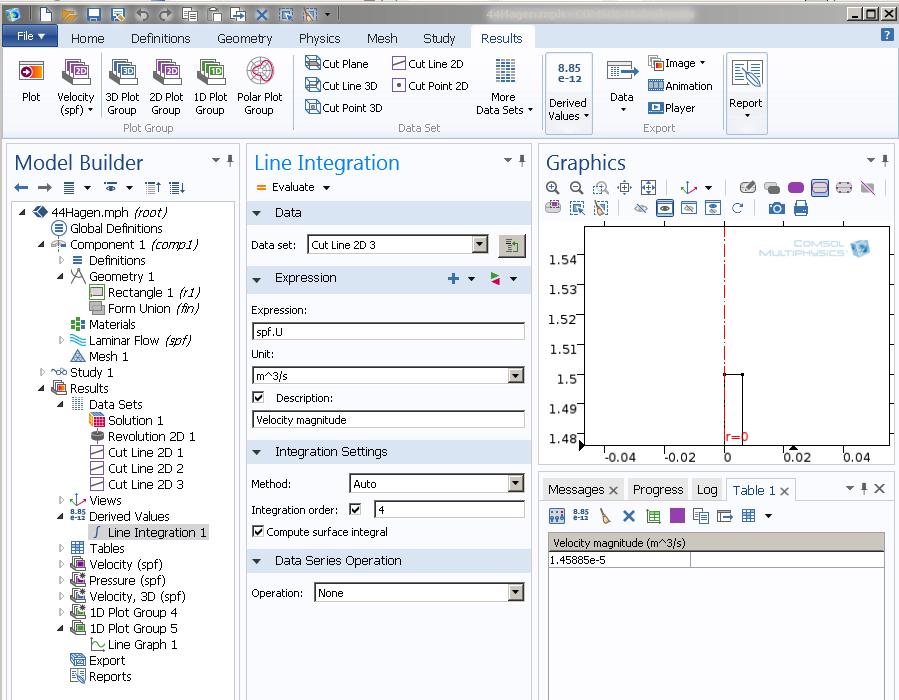Image resolution: width=899 pixels, height=700 pixels.
Task: Click the blue X delete icon in Table toolbar
Action: [x=628, y=516]
